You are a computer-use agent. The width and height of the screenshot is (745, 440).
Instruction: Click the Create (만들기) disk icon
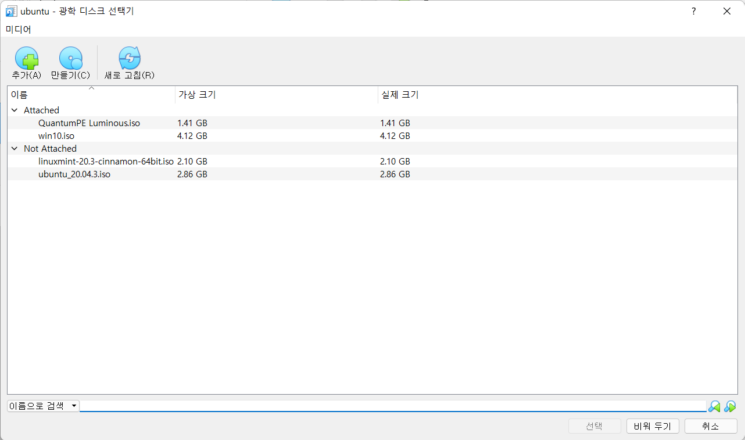(70, 59)
